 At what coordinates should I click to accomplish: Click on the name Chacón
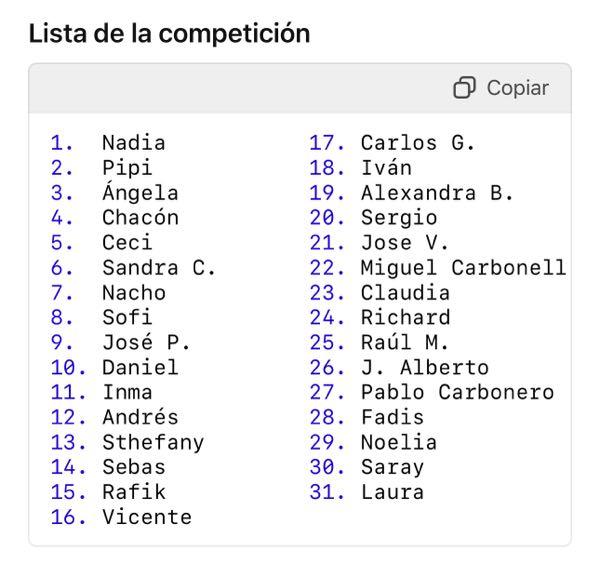[140, 218]
